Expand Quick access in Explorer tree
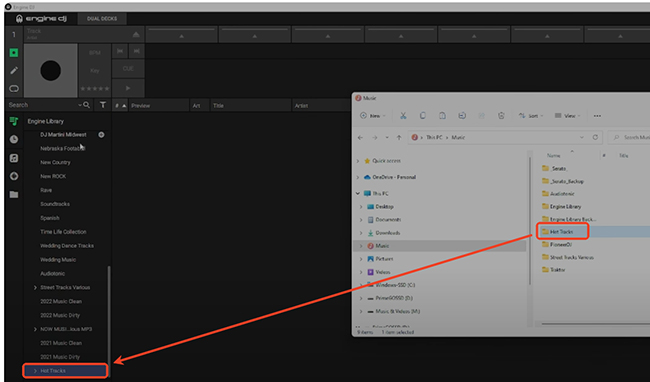Image resolution: width=650 pixels, height=382 pixels. click(x=358, y=161)
